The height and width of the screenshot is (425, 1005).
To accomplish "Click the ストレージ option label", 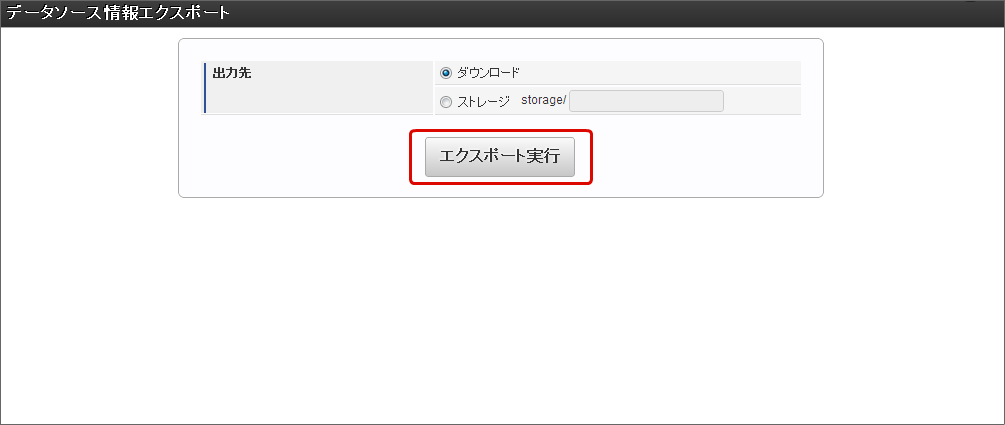I will click(483, 101).
